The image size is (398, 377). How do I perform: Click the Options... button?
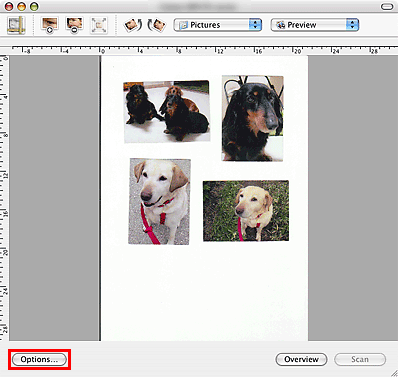39,359
